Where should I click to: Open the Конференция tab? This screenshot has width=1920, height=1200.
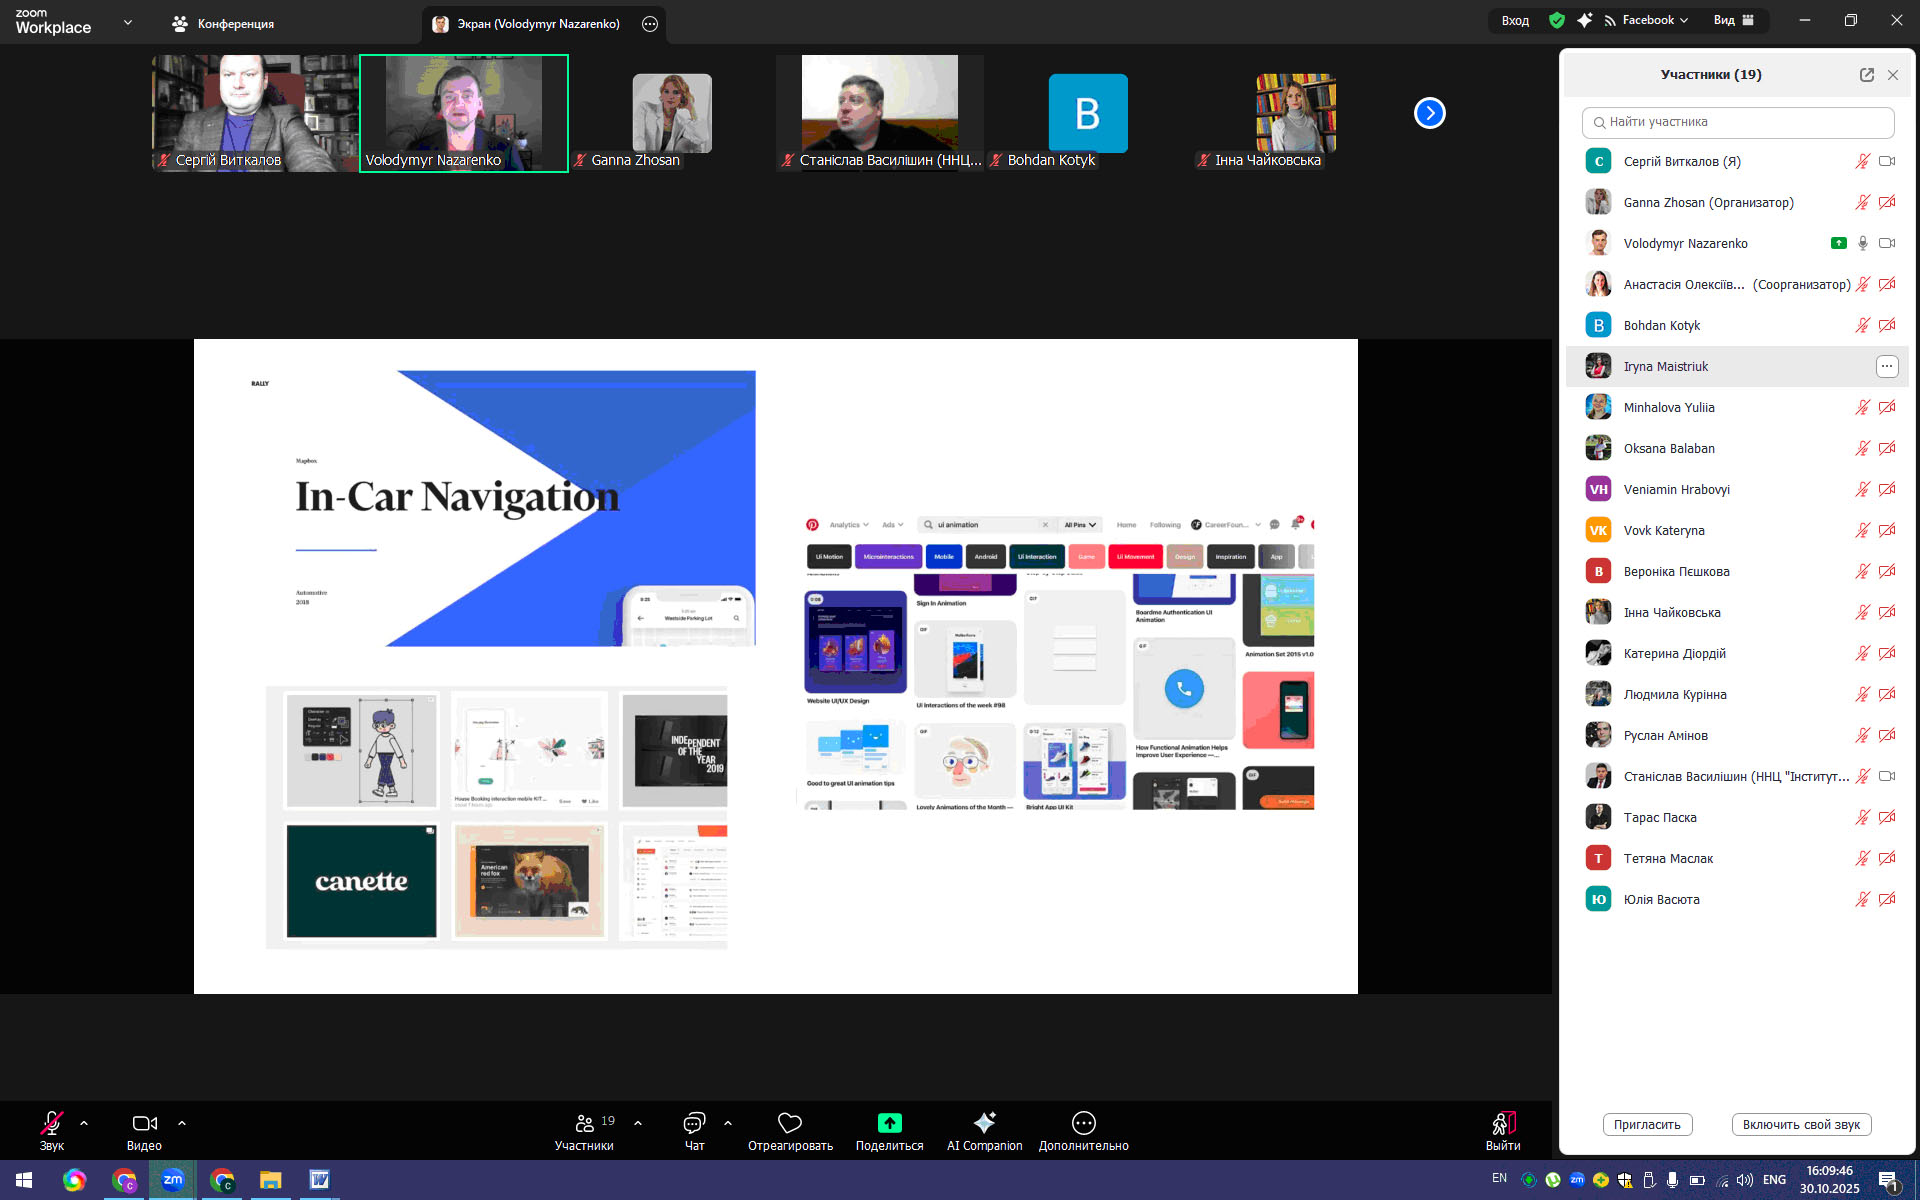coord(222,23)
